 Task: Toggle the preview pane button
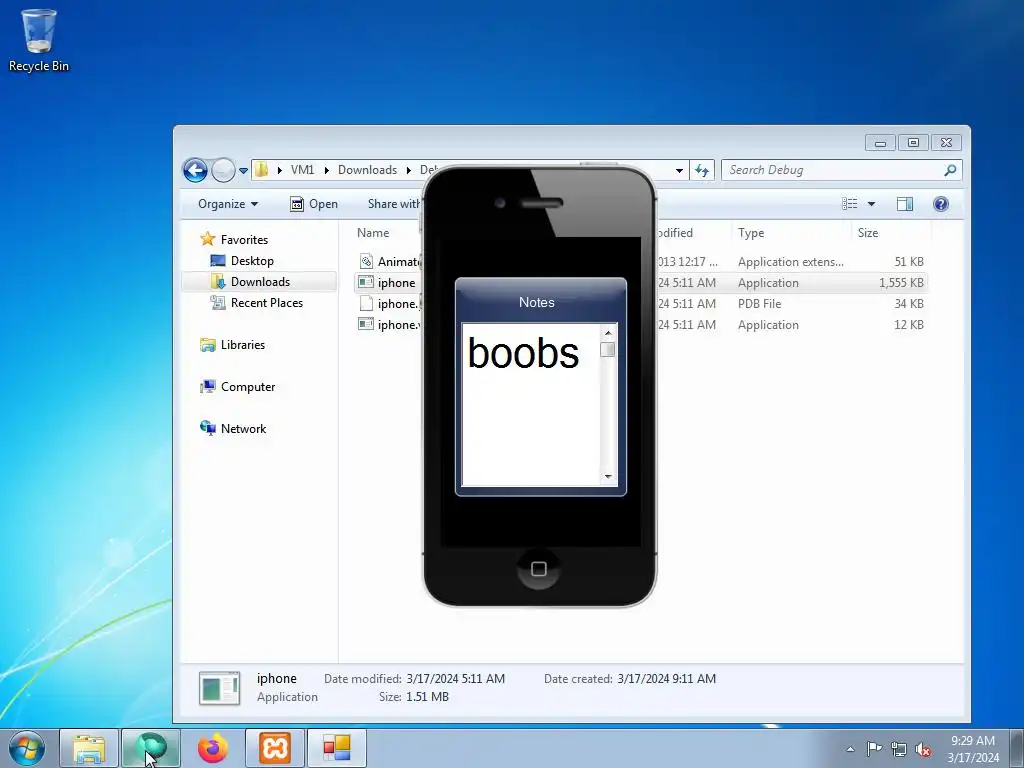pos(904,204)
